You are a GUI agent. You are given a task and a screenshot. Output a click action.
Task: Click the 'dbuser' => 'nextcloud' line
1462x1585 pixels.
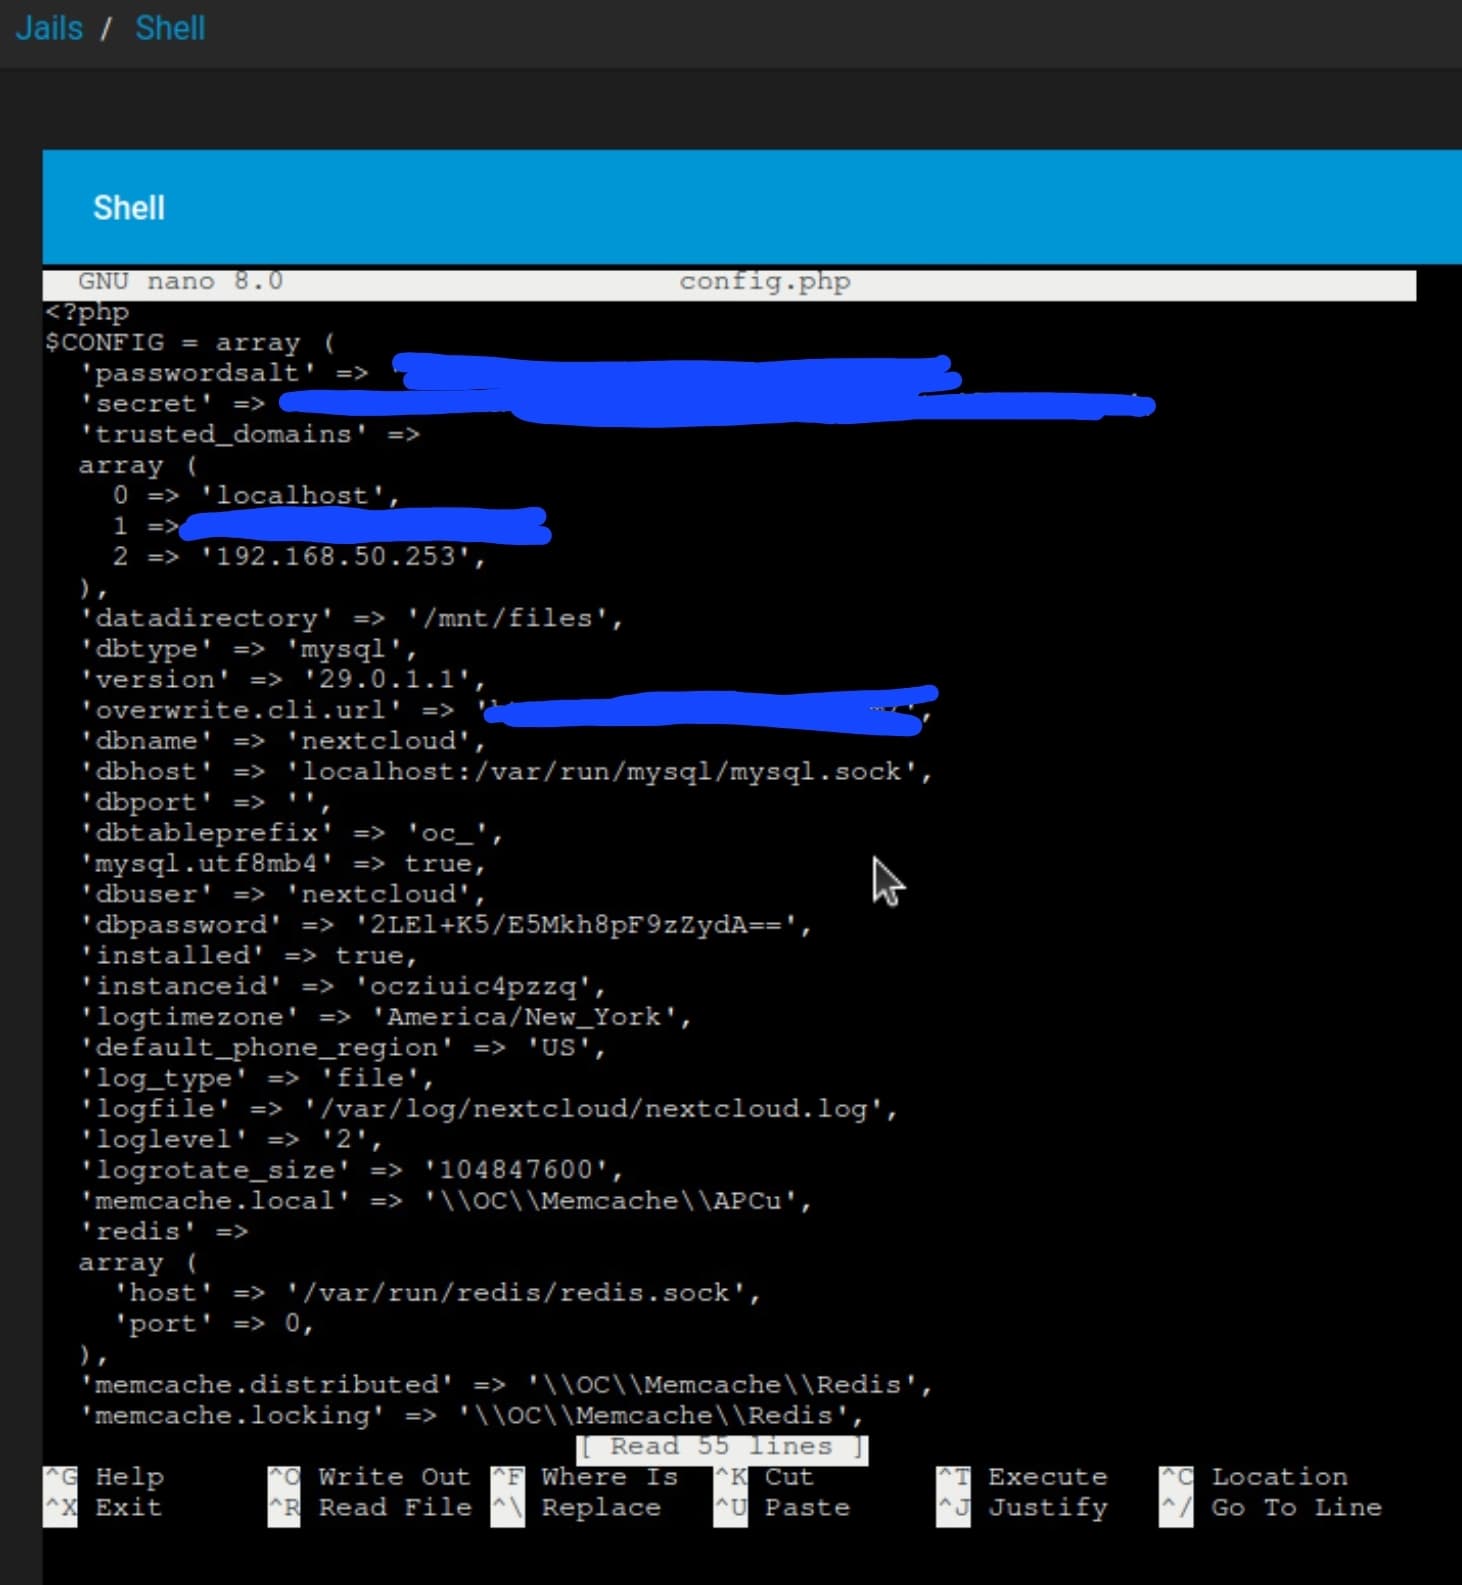click(x=283, y=894)
